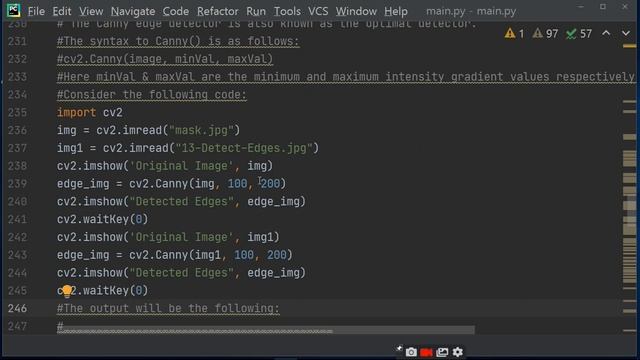Click the comment "#cv2.Canny(image, minVal, maxVal)"
Viewport: 640px width, 360px height.
pyautogui.click(x=165, y=59)
